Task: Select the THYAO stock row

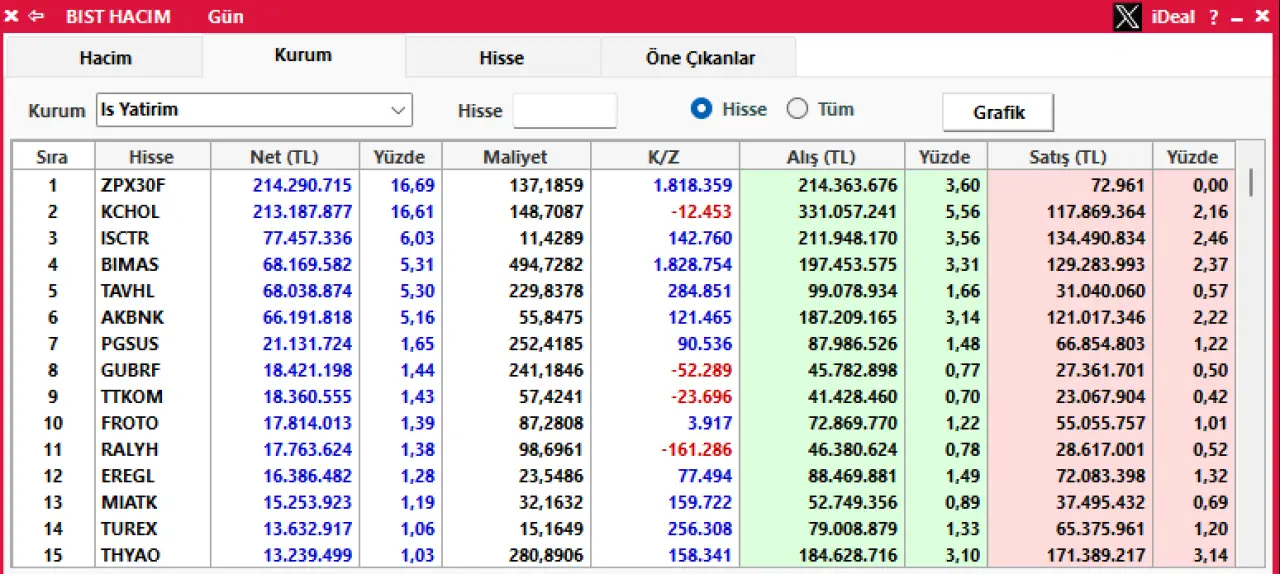Action: 623,555
